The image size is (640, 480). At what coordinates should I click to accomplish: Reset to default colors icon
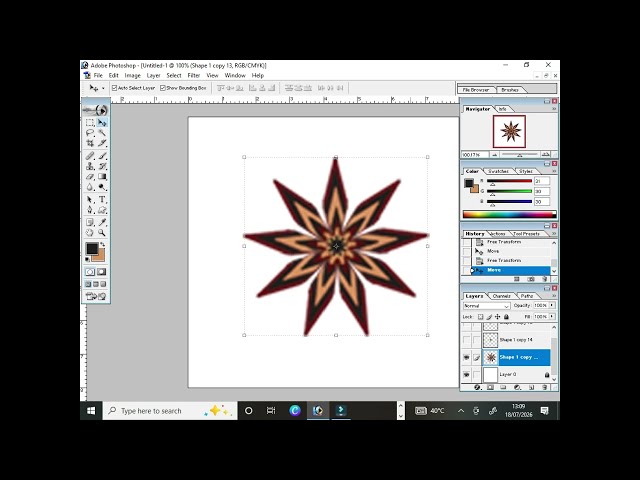coord(88,260)
